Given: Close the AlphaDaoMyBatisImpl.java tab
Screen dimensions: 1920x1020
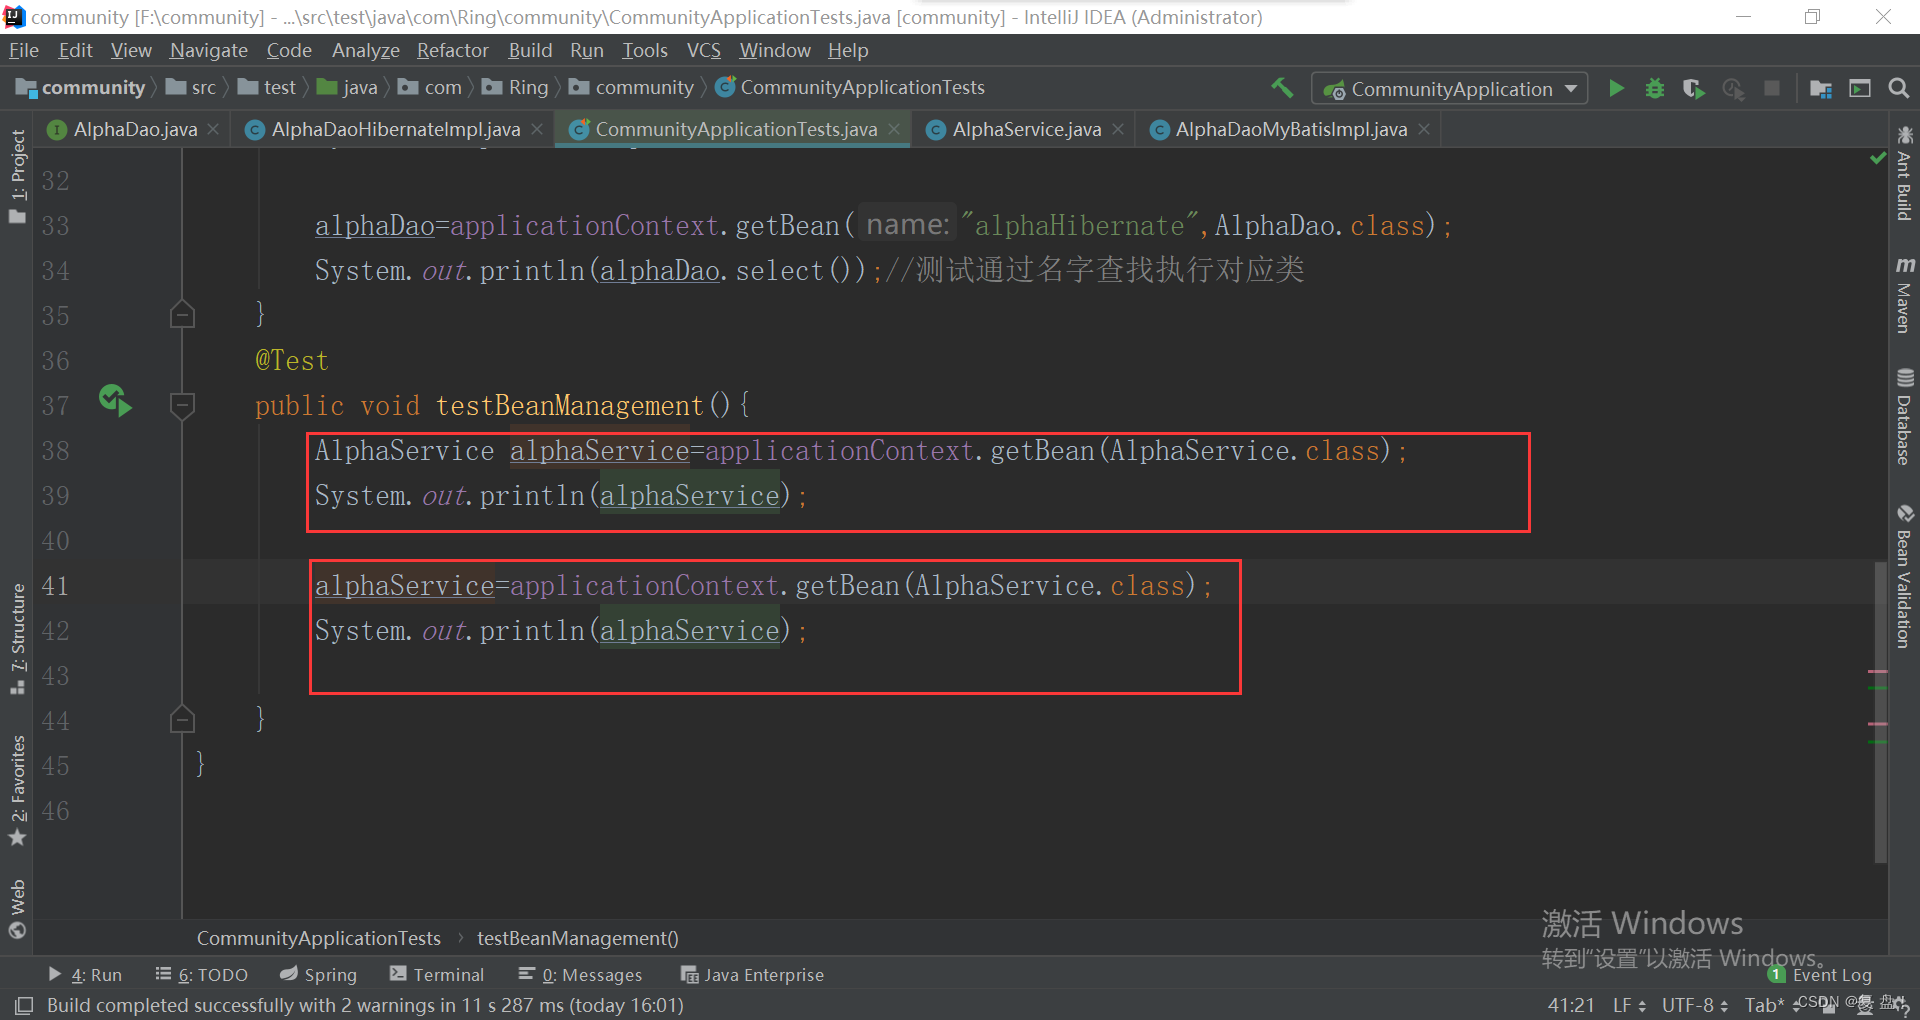Looking at the screenshot, I should coord(1424,129).
